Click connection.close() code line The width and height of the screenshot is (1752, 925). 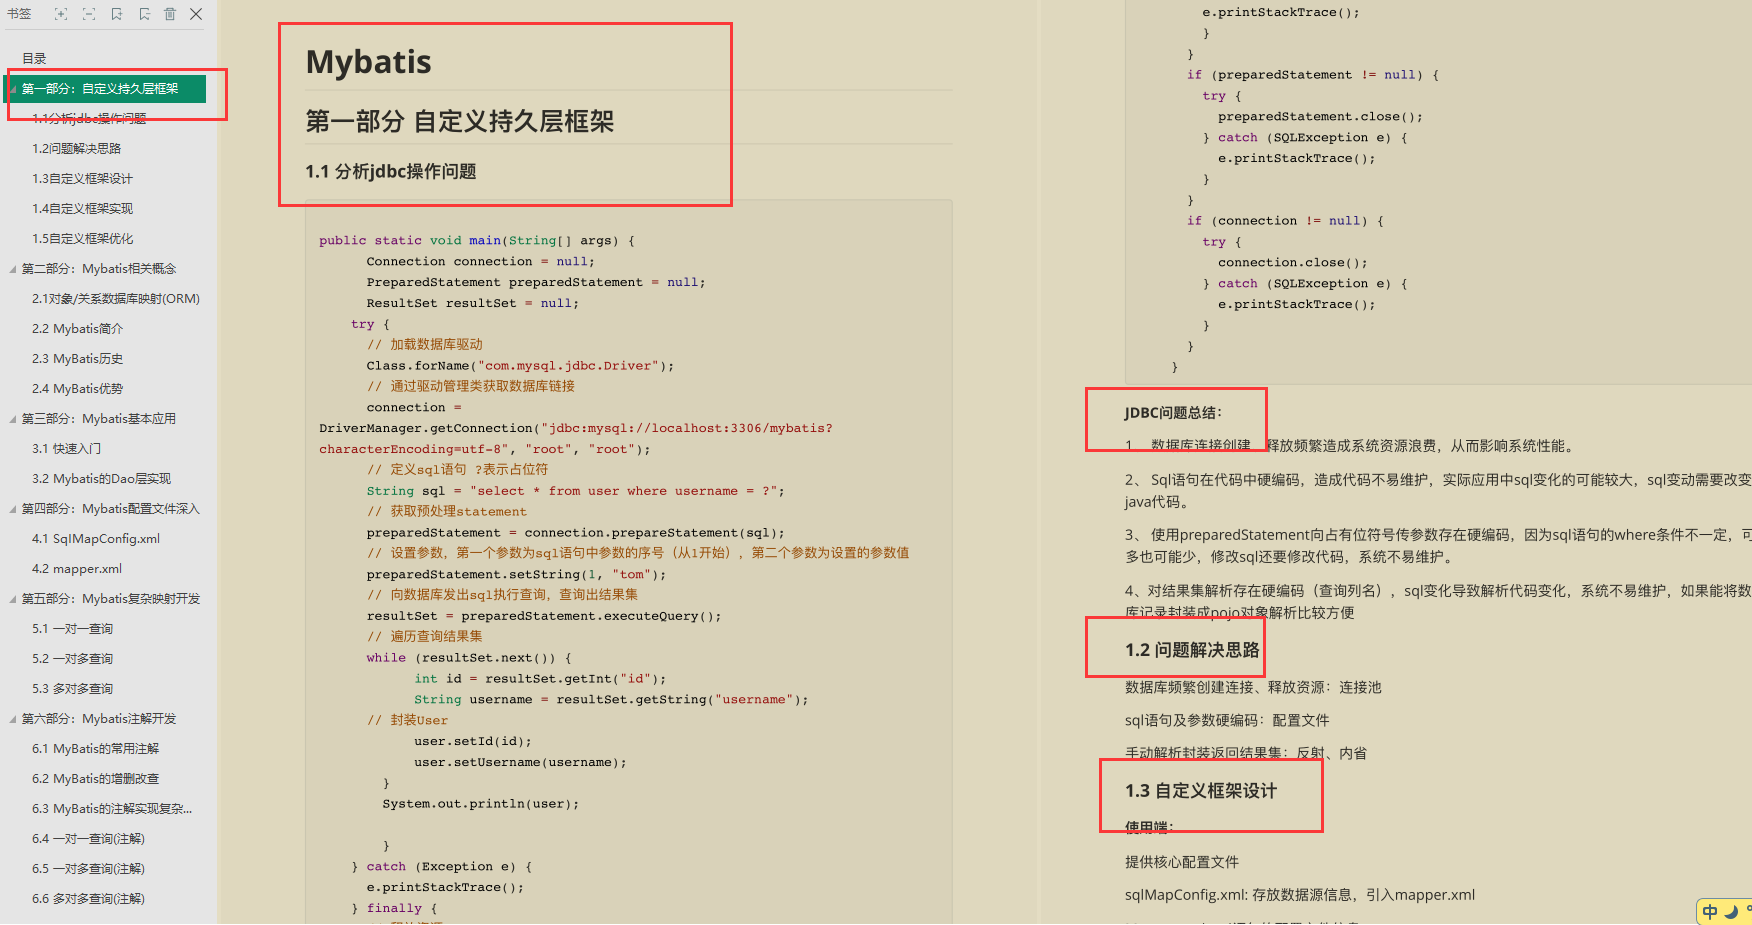pyautogui.click(x=1292, y=263)
